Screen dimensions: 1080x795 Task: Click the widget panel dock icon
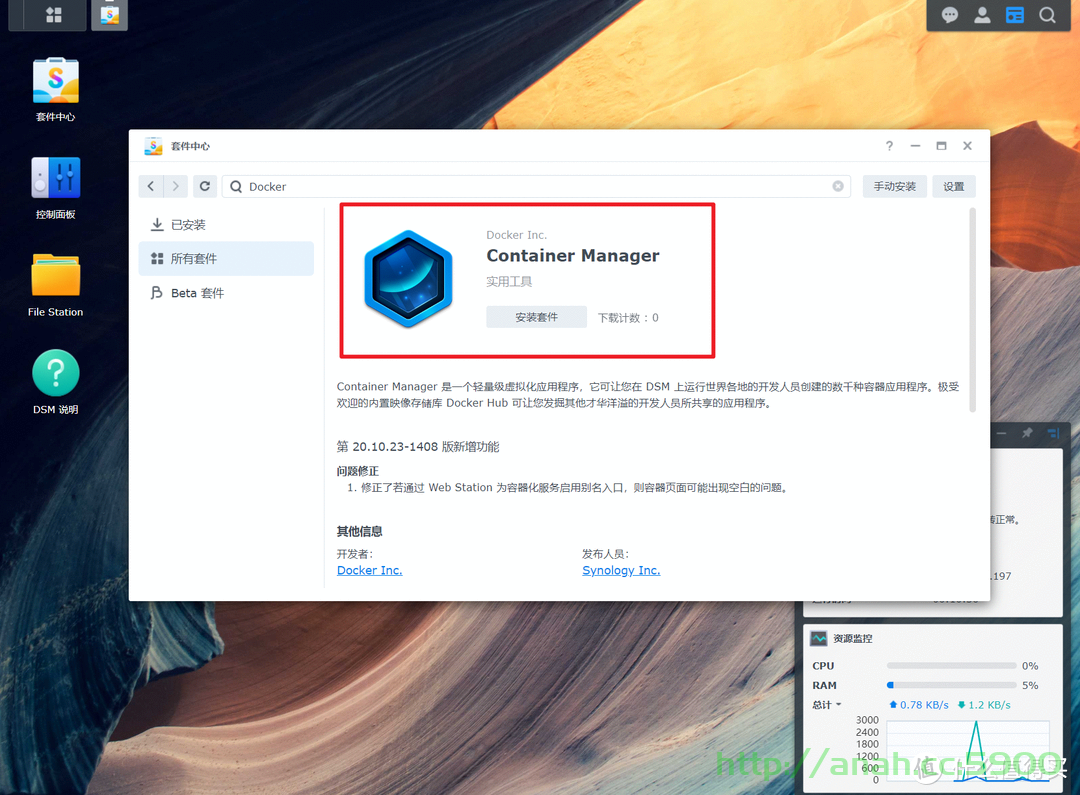1053,433
